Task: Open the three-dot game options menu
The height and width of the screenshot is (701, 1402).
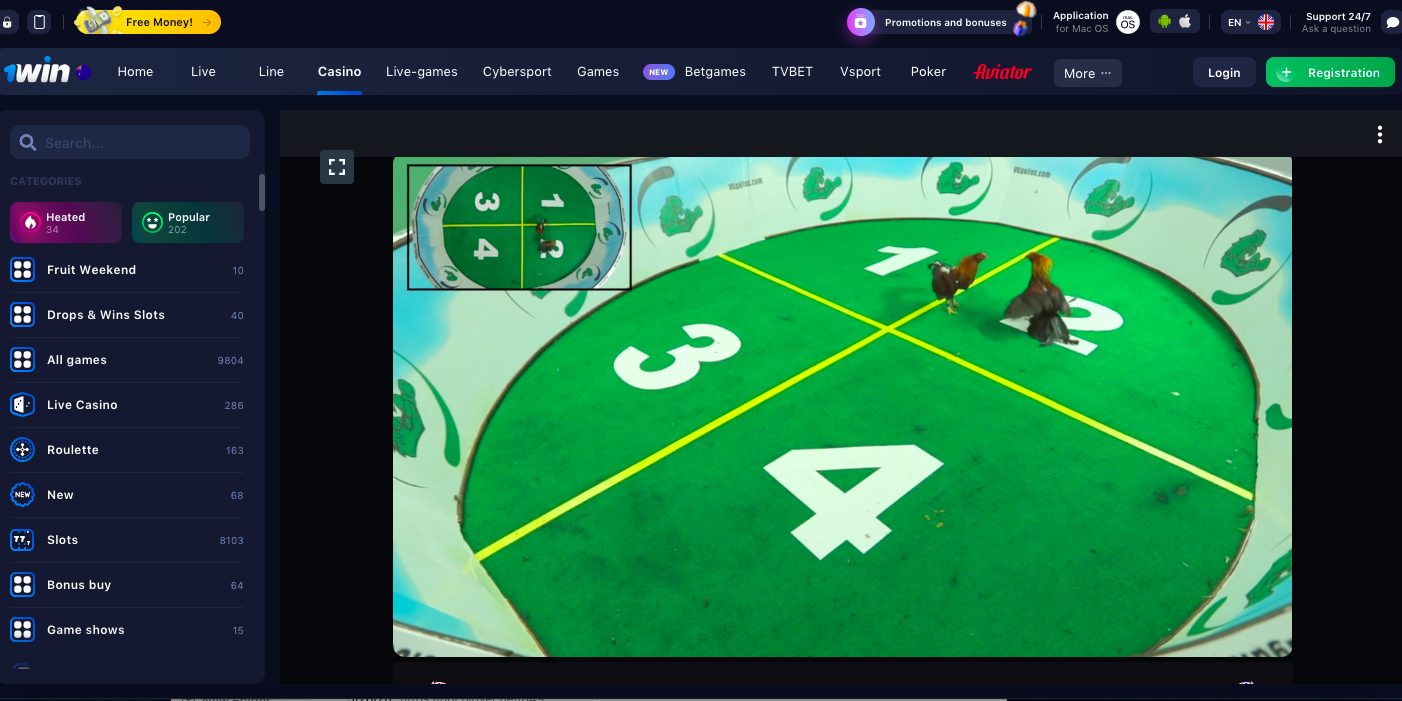Action: tap(1380, 134)
